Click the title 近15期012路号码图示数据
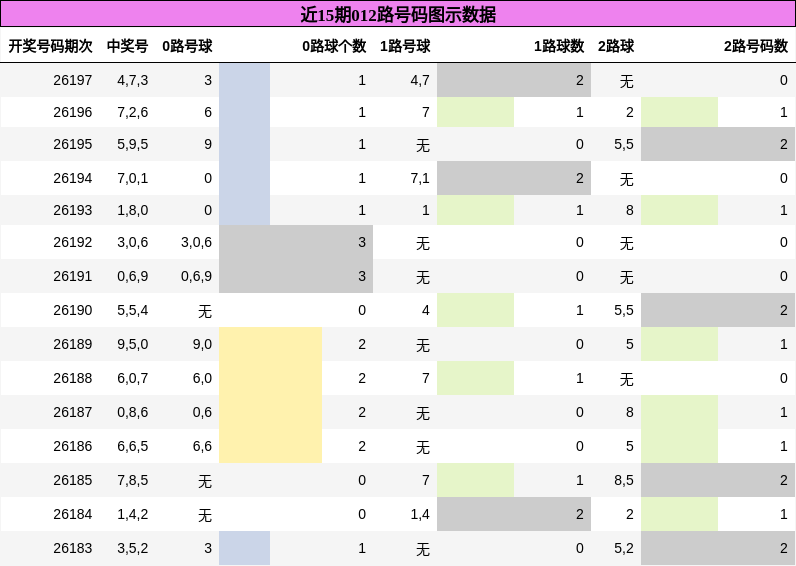 point(398,14)
